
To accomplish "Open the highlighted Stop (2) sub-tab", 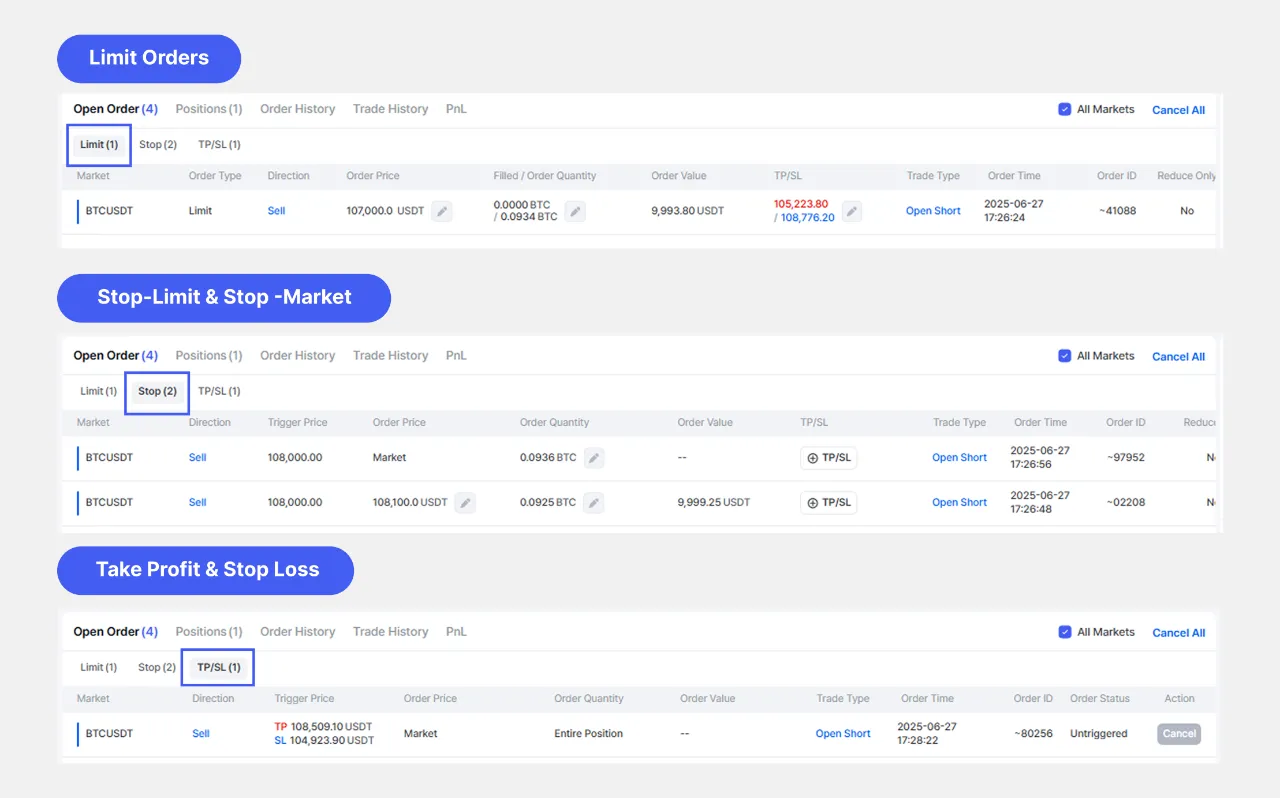I will [157, 391].
